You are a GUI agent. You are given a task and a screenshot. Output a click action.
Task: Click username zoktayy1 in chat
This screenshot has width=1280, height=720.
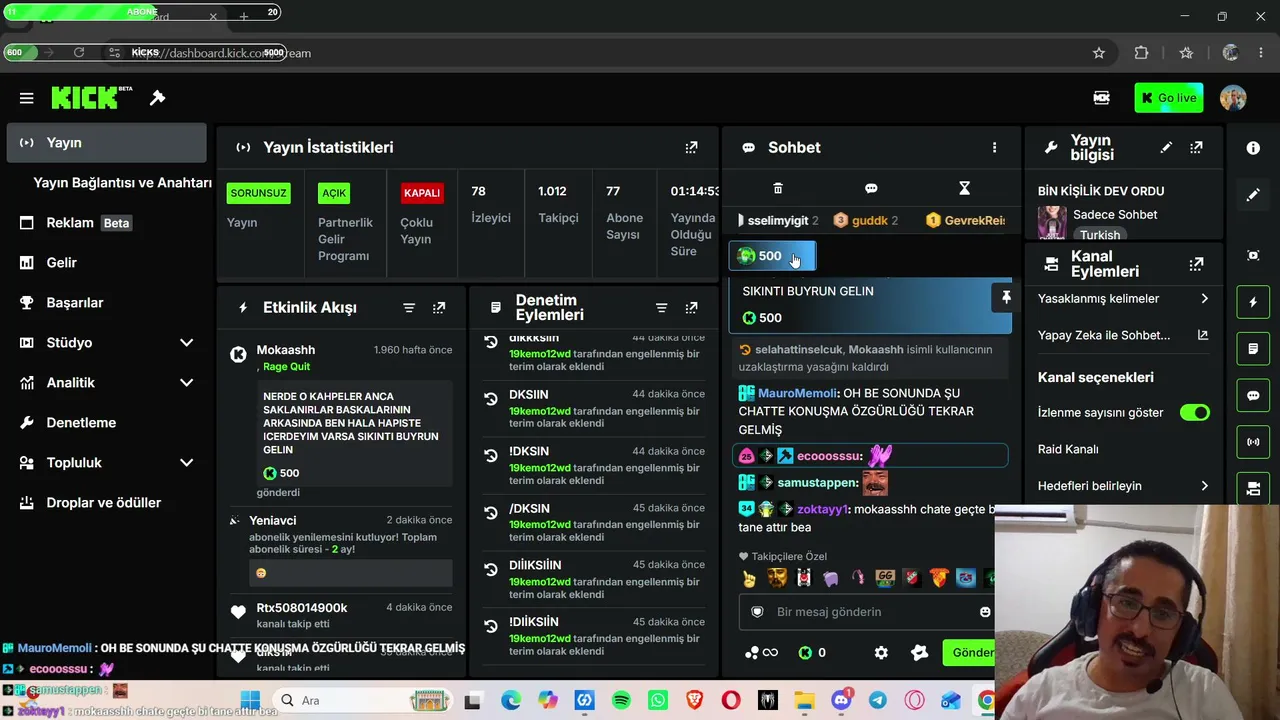[x=822, y=510]
